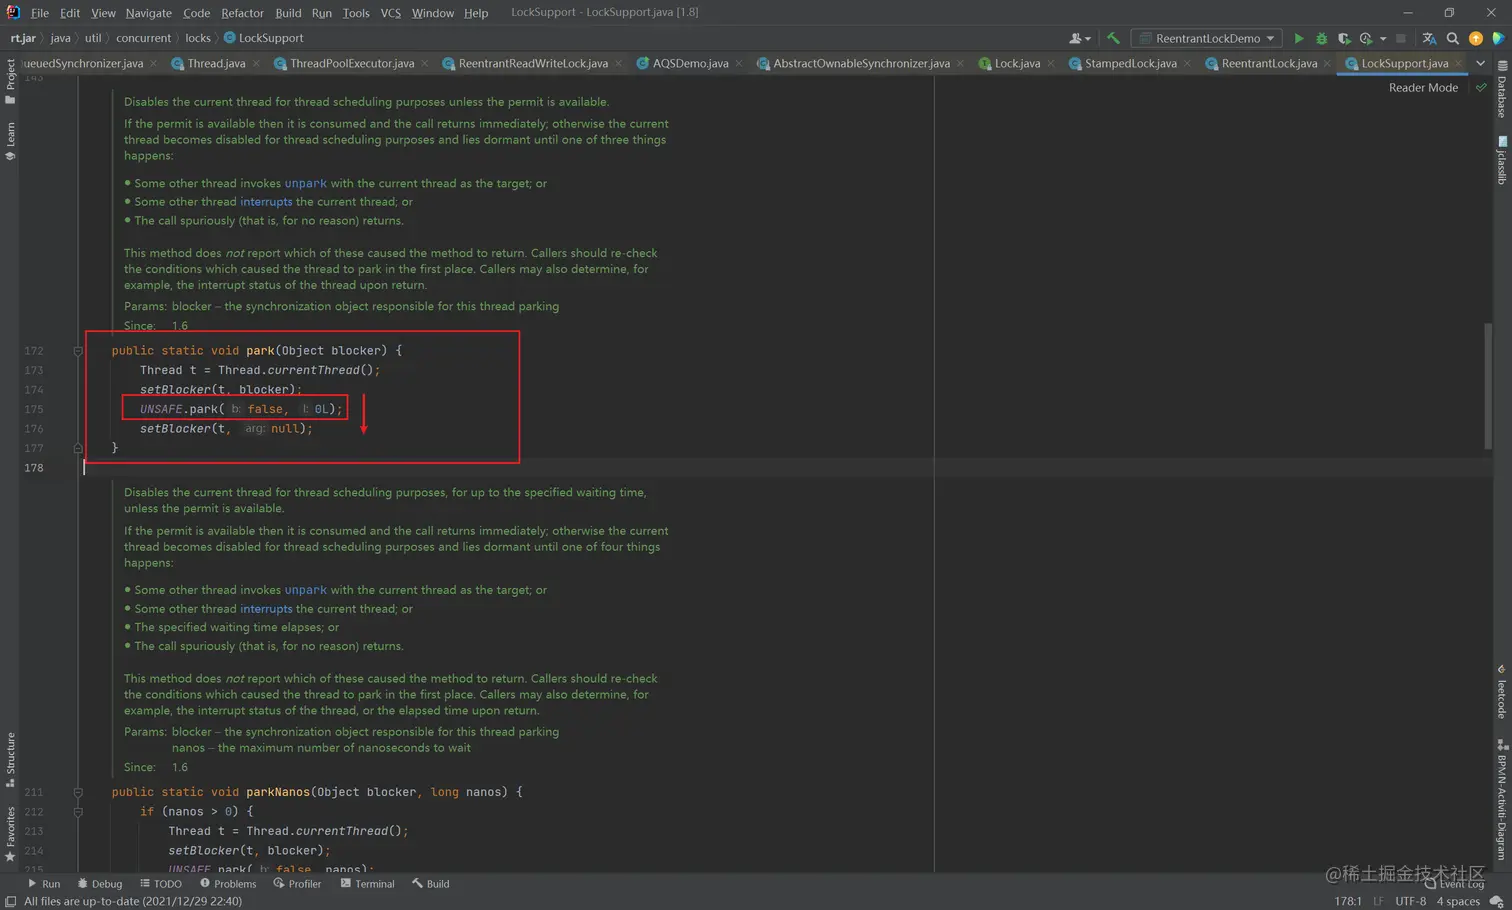Open Search Everywhere magnifier icon

click(x=1453, y=38)
